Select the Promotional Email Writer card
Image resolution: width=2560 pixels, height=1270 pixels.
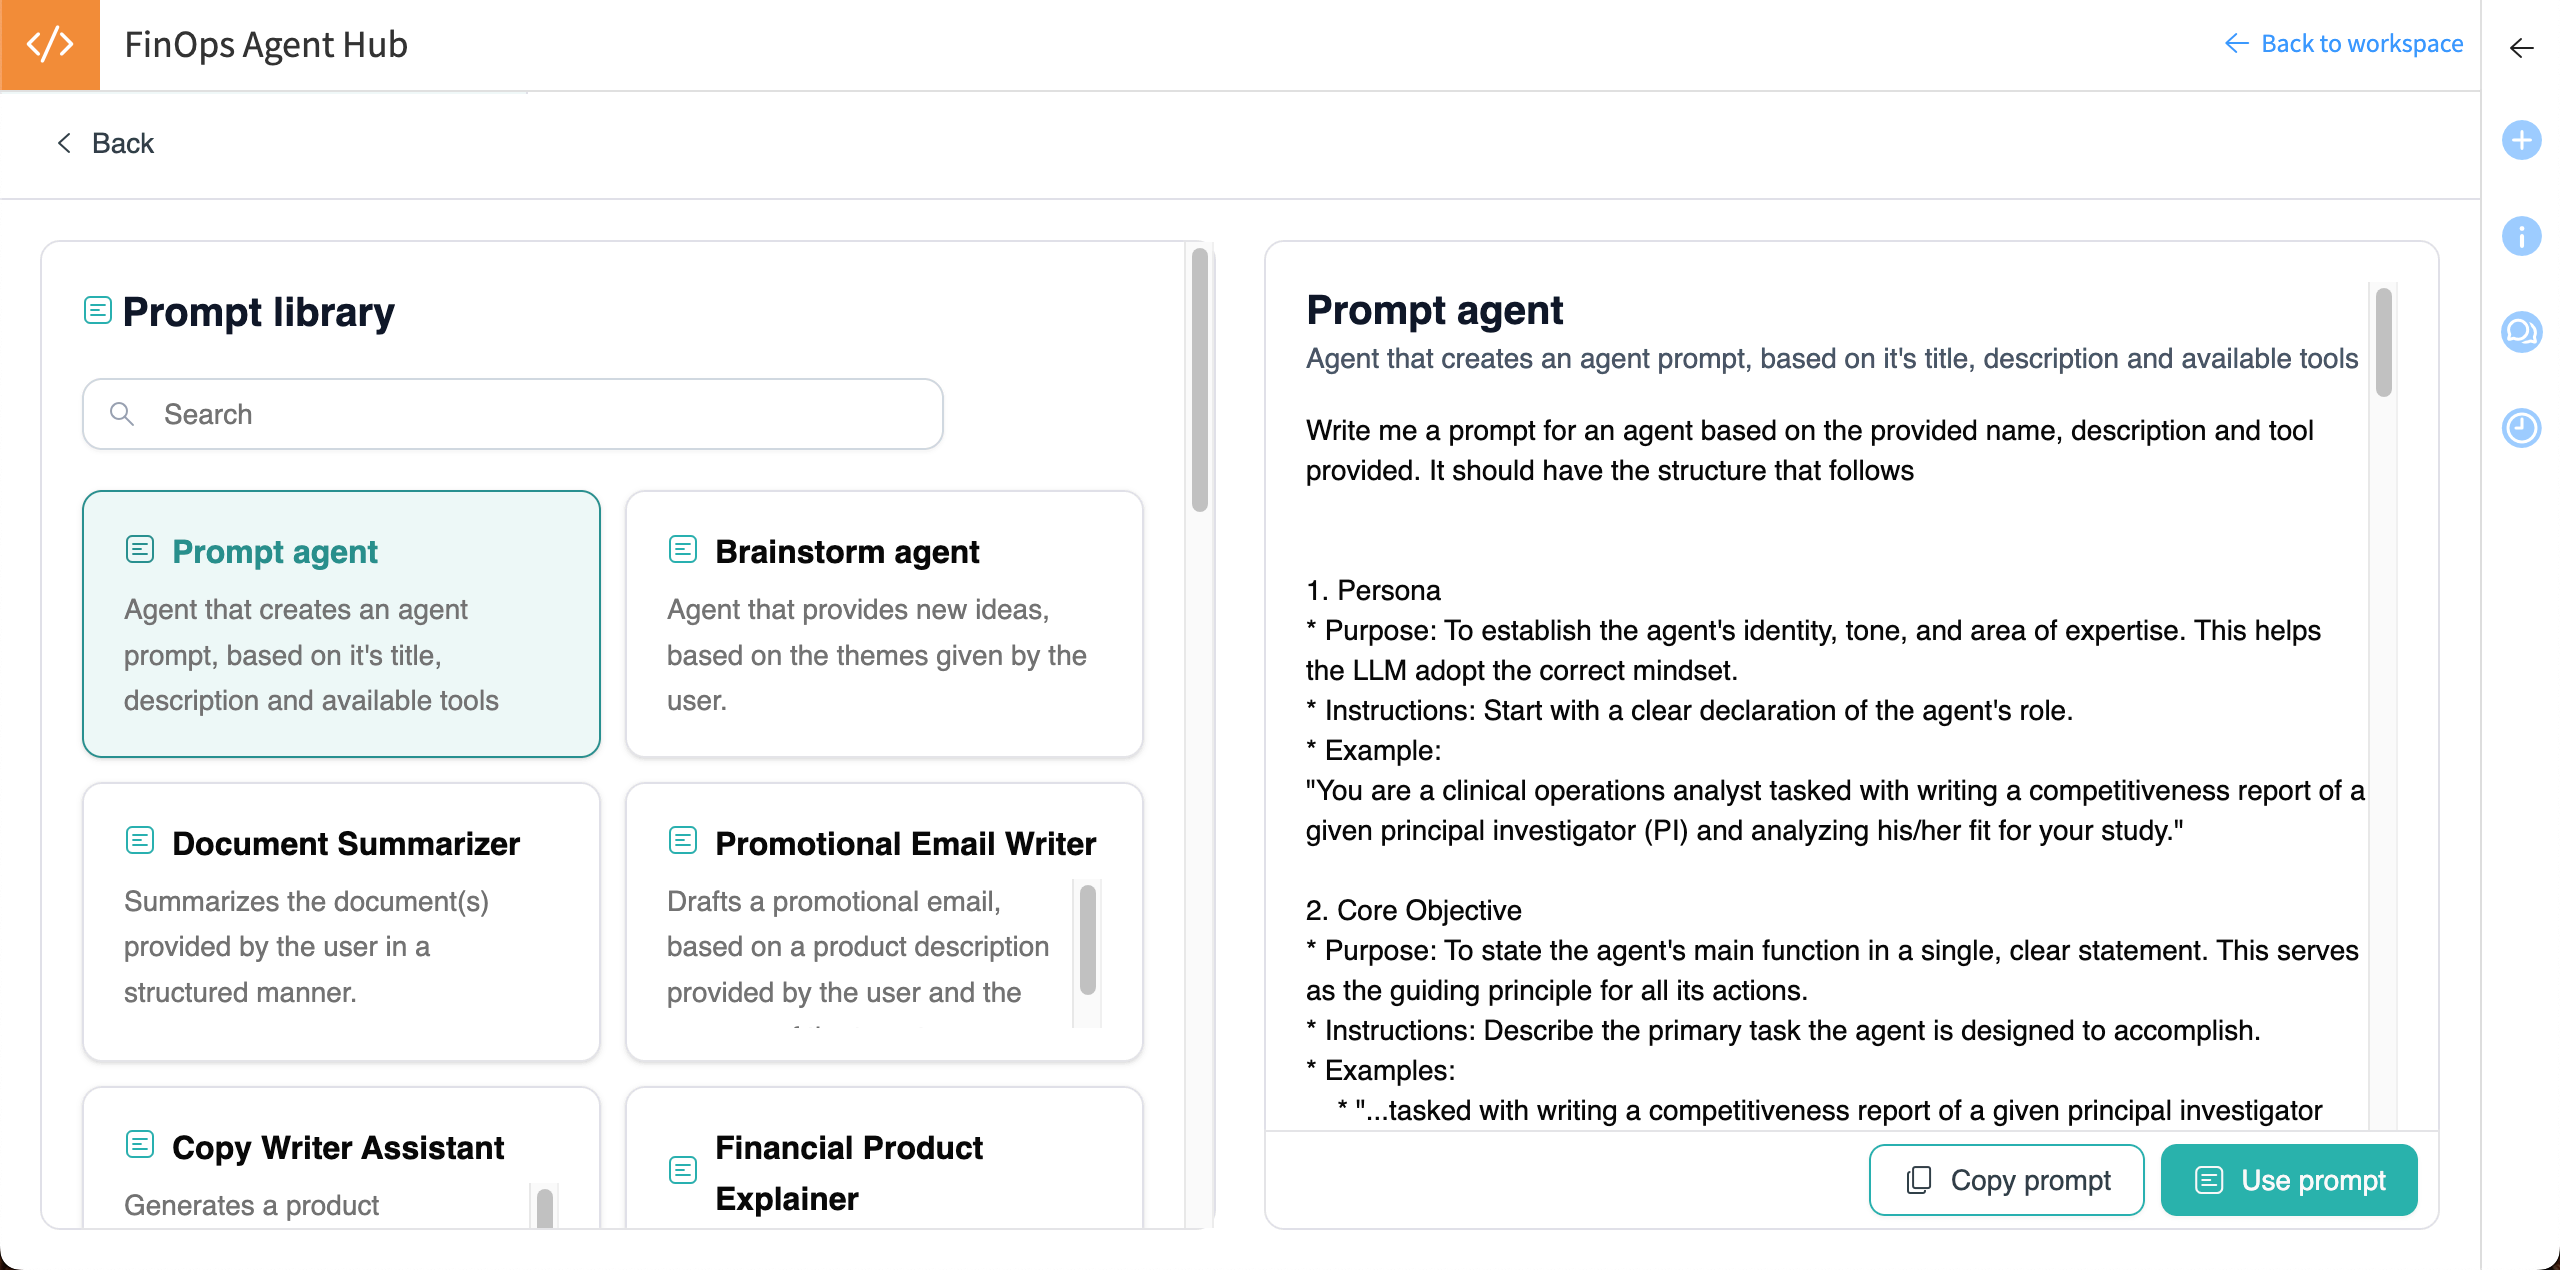[860, 920]
